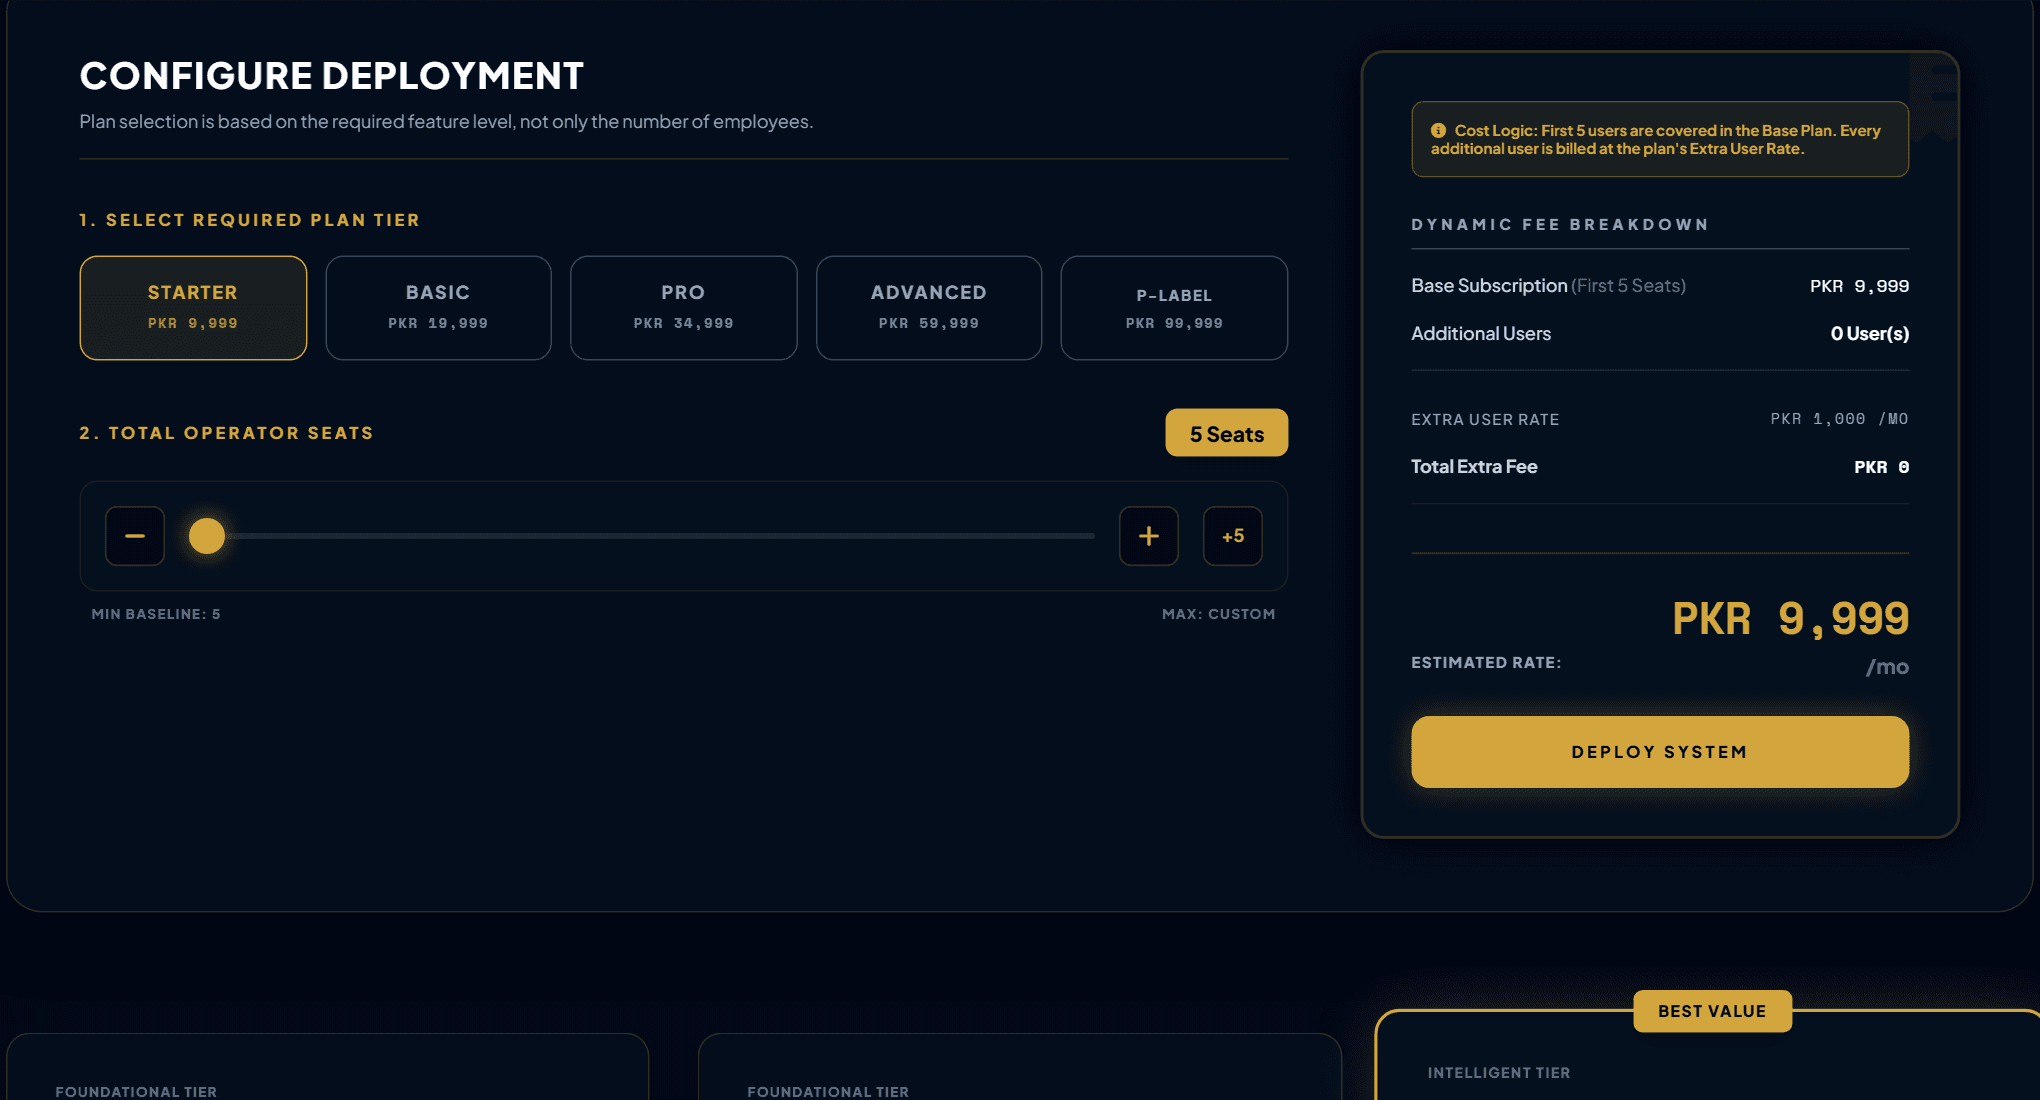This screenshot has height=1100, width=2040.
Task: Click the 5 Seats badge
Action: point(1227,433)
